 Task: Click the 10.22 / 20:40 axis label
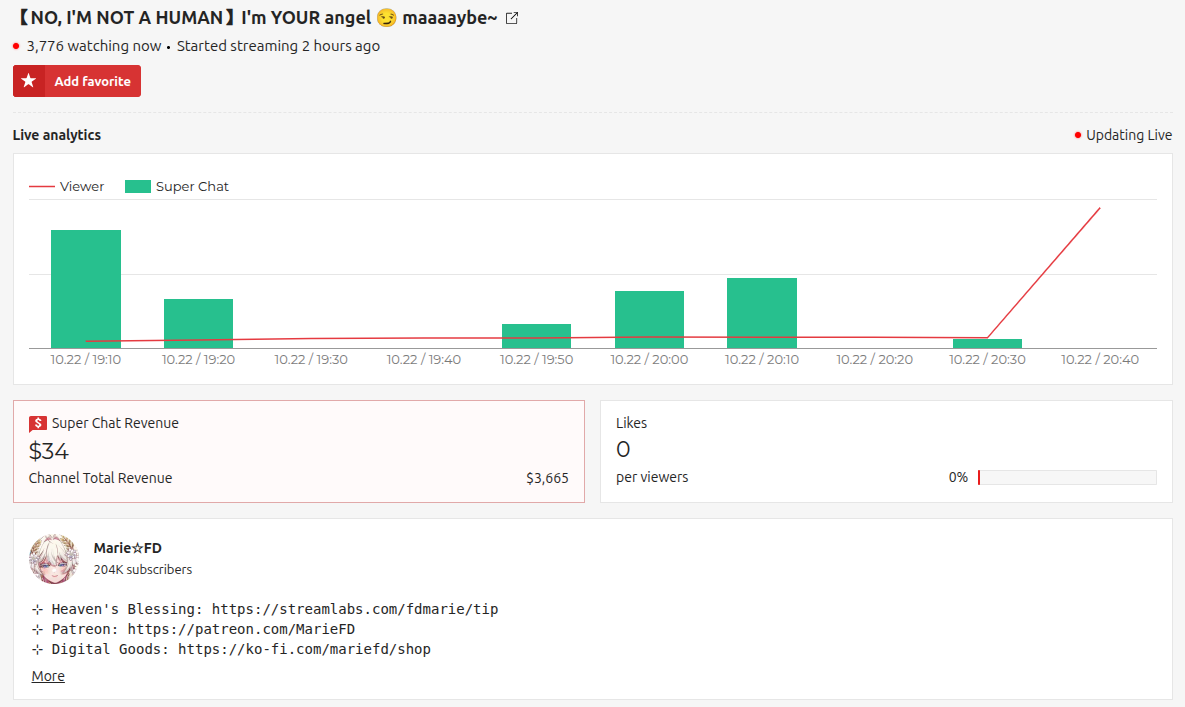(x=1100, y=360)
